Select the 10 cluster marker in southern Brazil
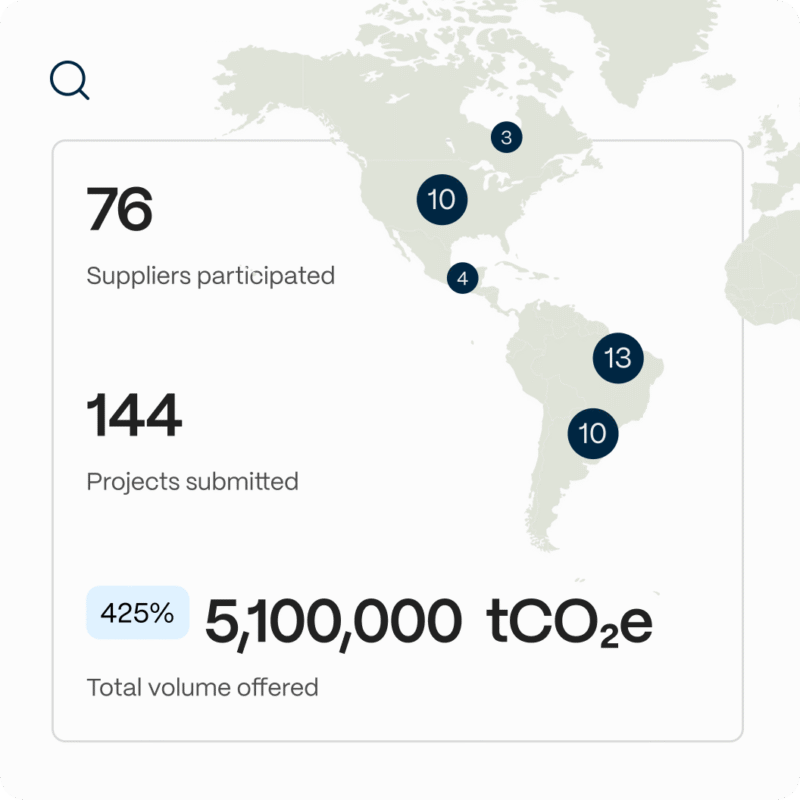The width and height of the screenshot is (800, 800). [x=593, y=434]
